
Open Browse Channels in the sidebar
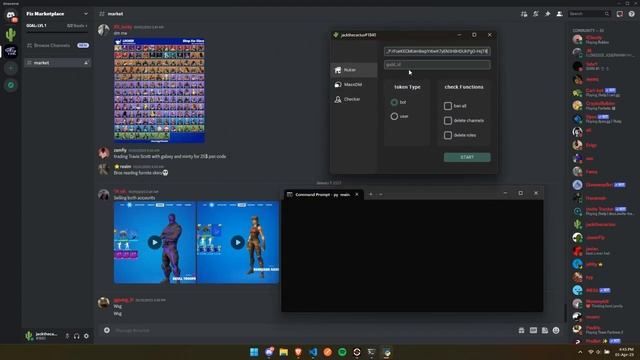pos(58,45)
